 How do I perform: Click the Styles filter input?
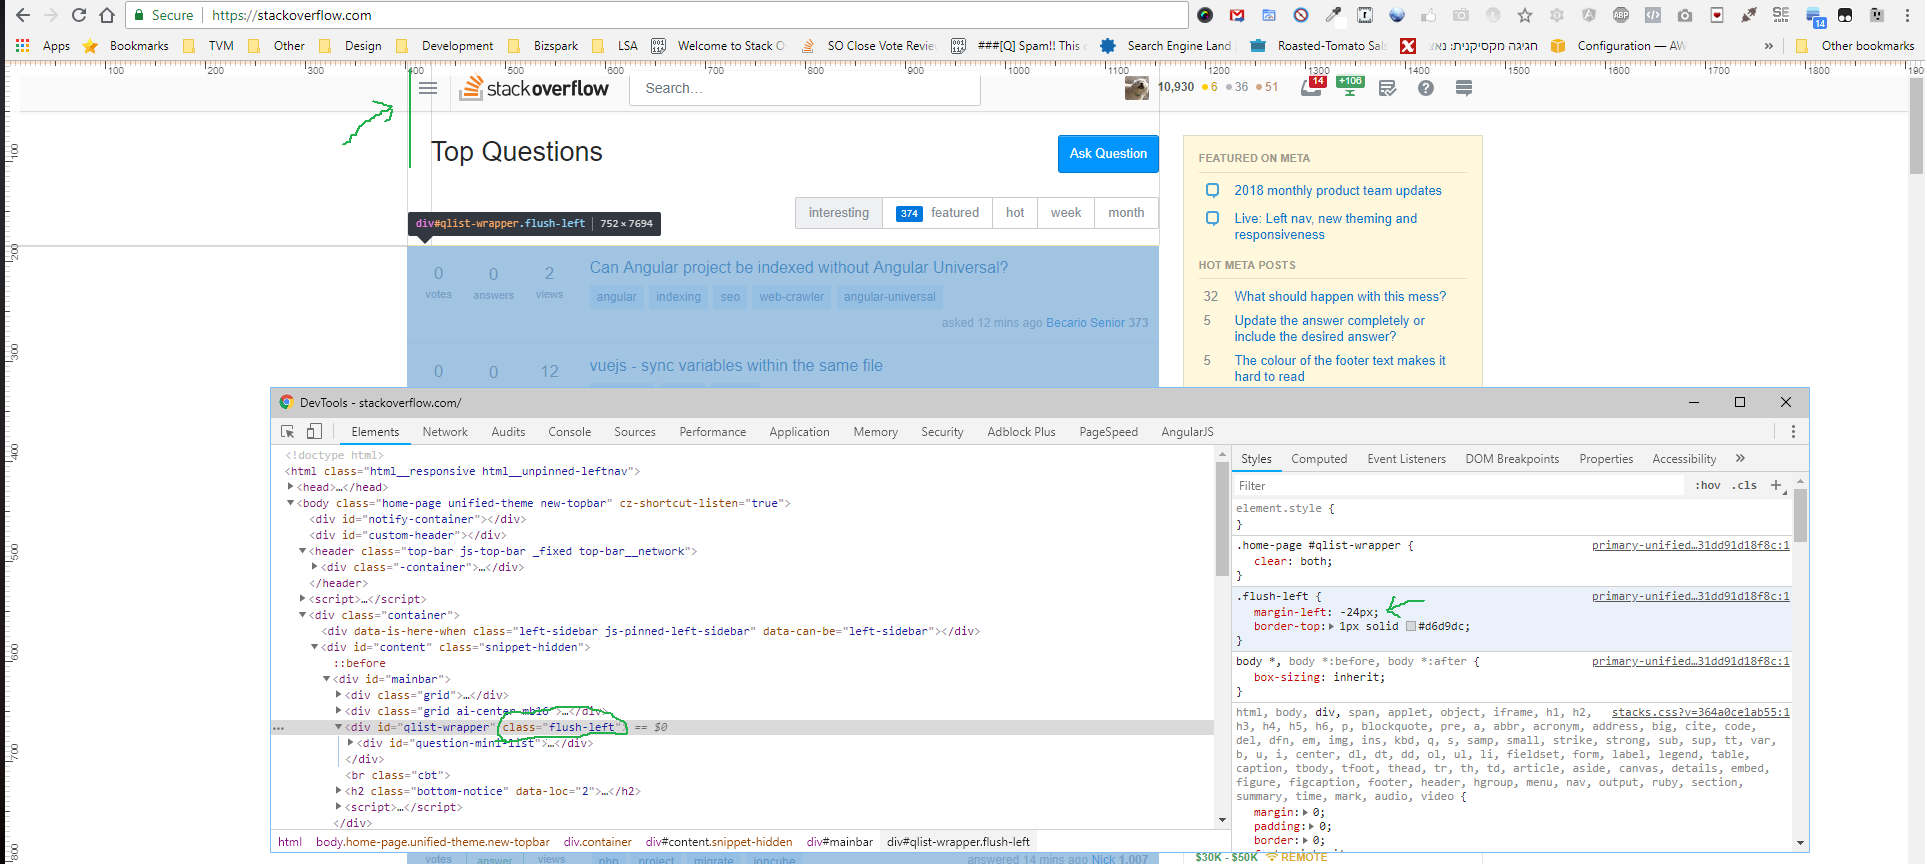click(x=1460, y=485)
